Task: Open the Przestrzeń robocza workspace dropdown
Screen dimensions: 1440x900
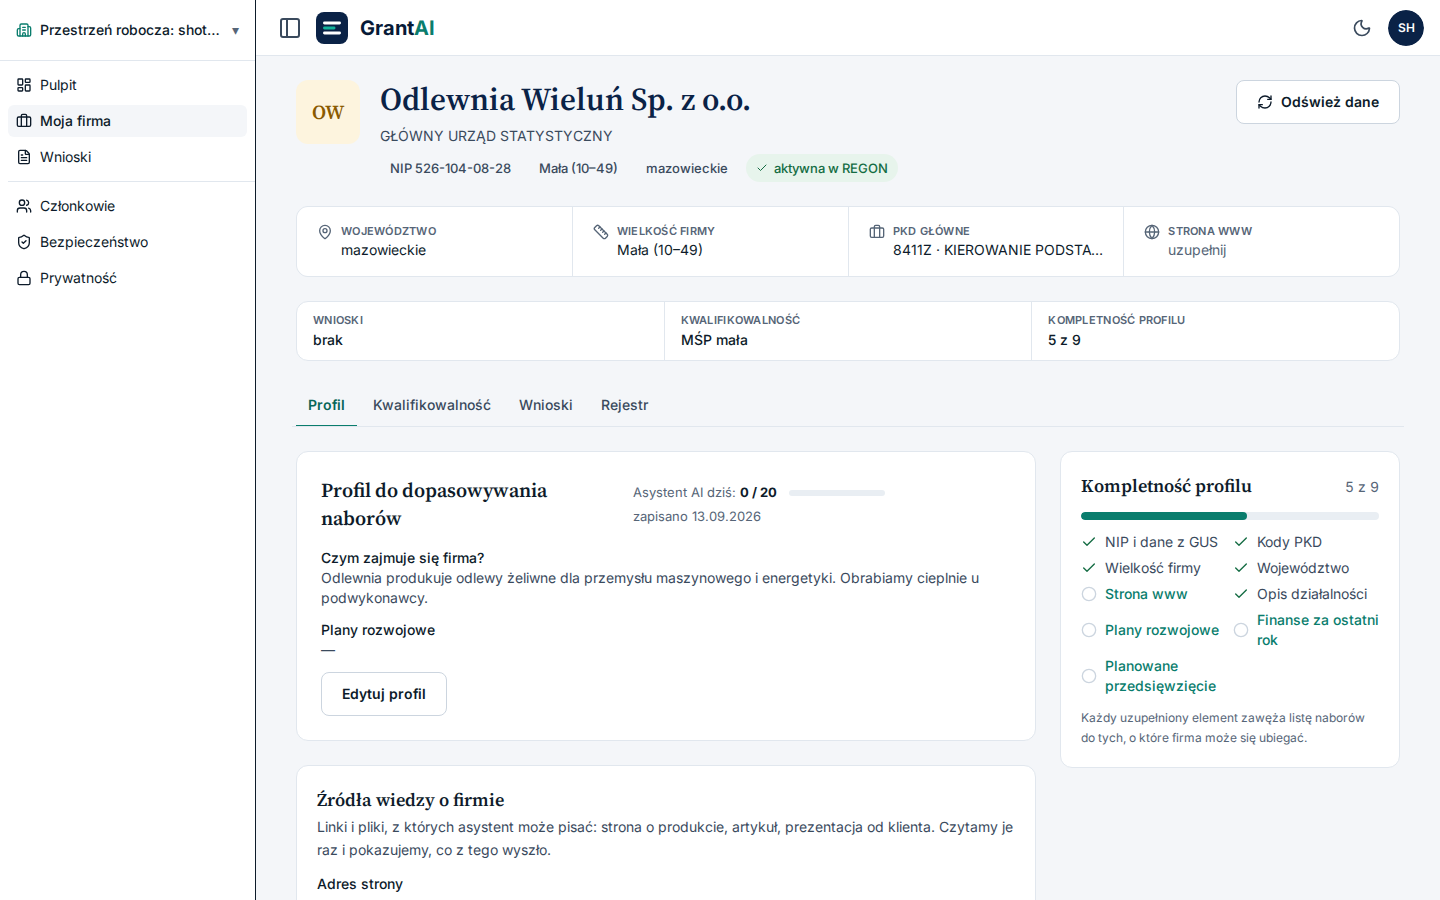Action: pos(128,30)
